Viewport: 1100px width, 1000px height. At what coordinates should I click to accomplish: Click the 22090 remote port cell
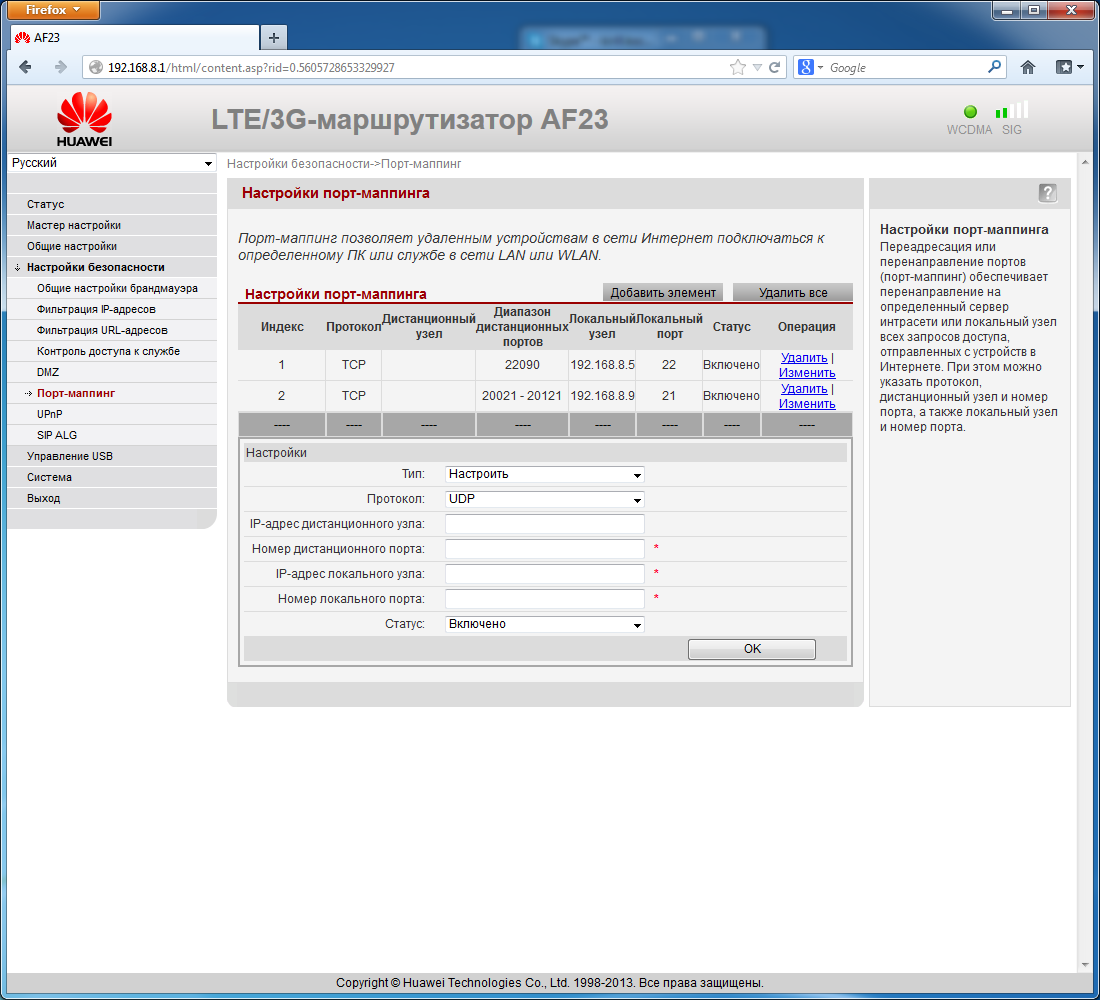click(x=522, y=365)
